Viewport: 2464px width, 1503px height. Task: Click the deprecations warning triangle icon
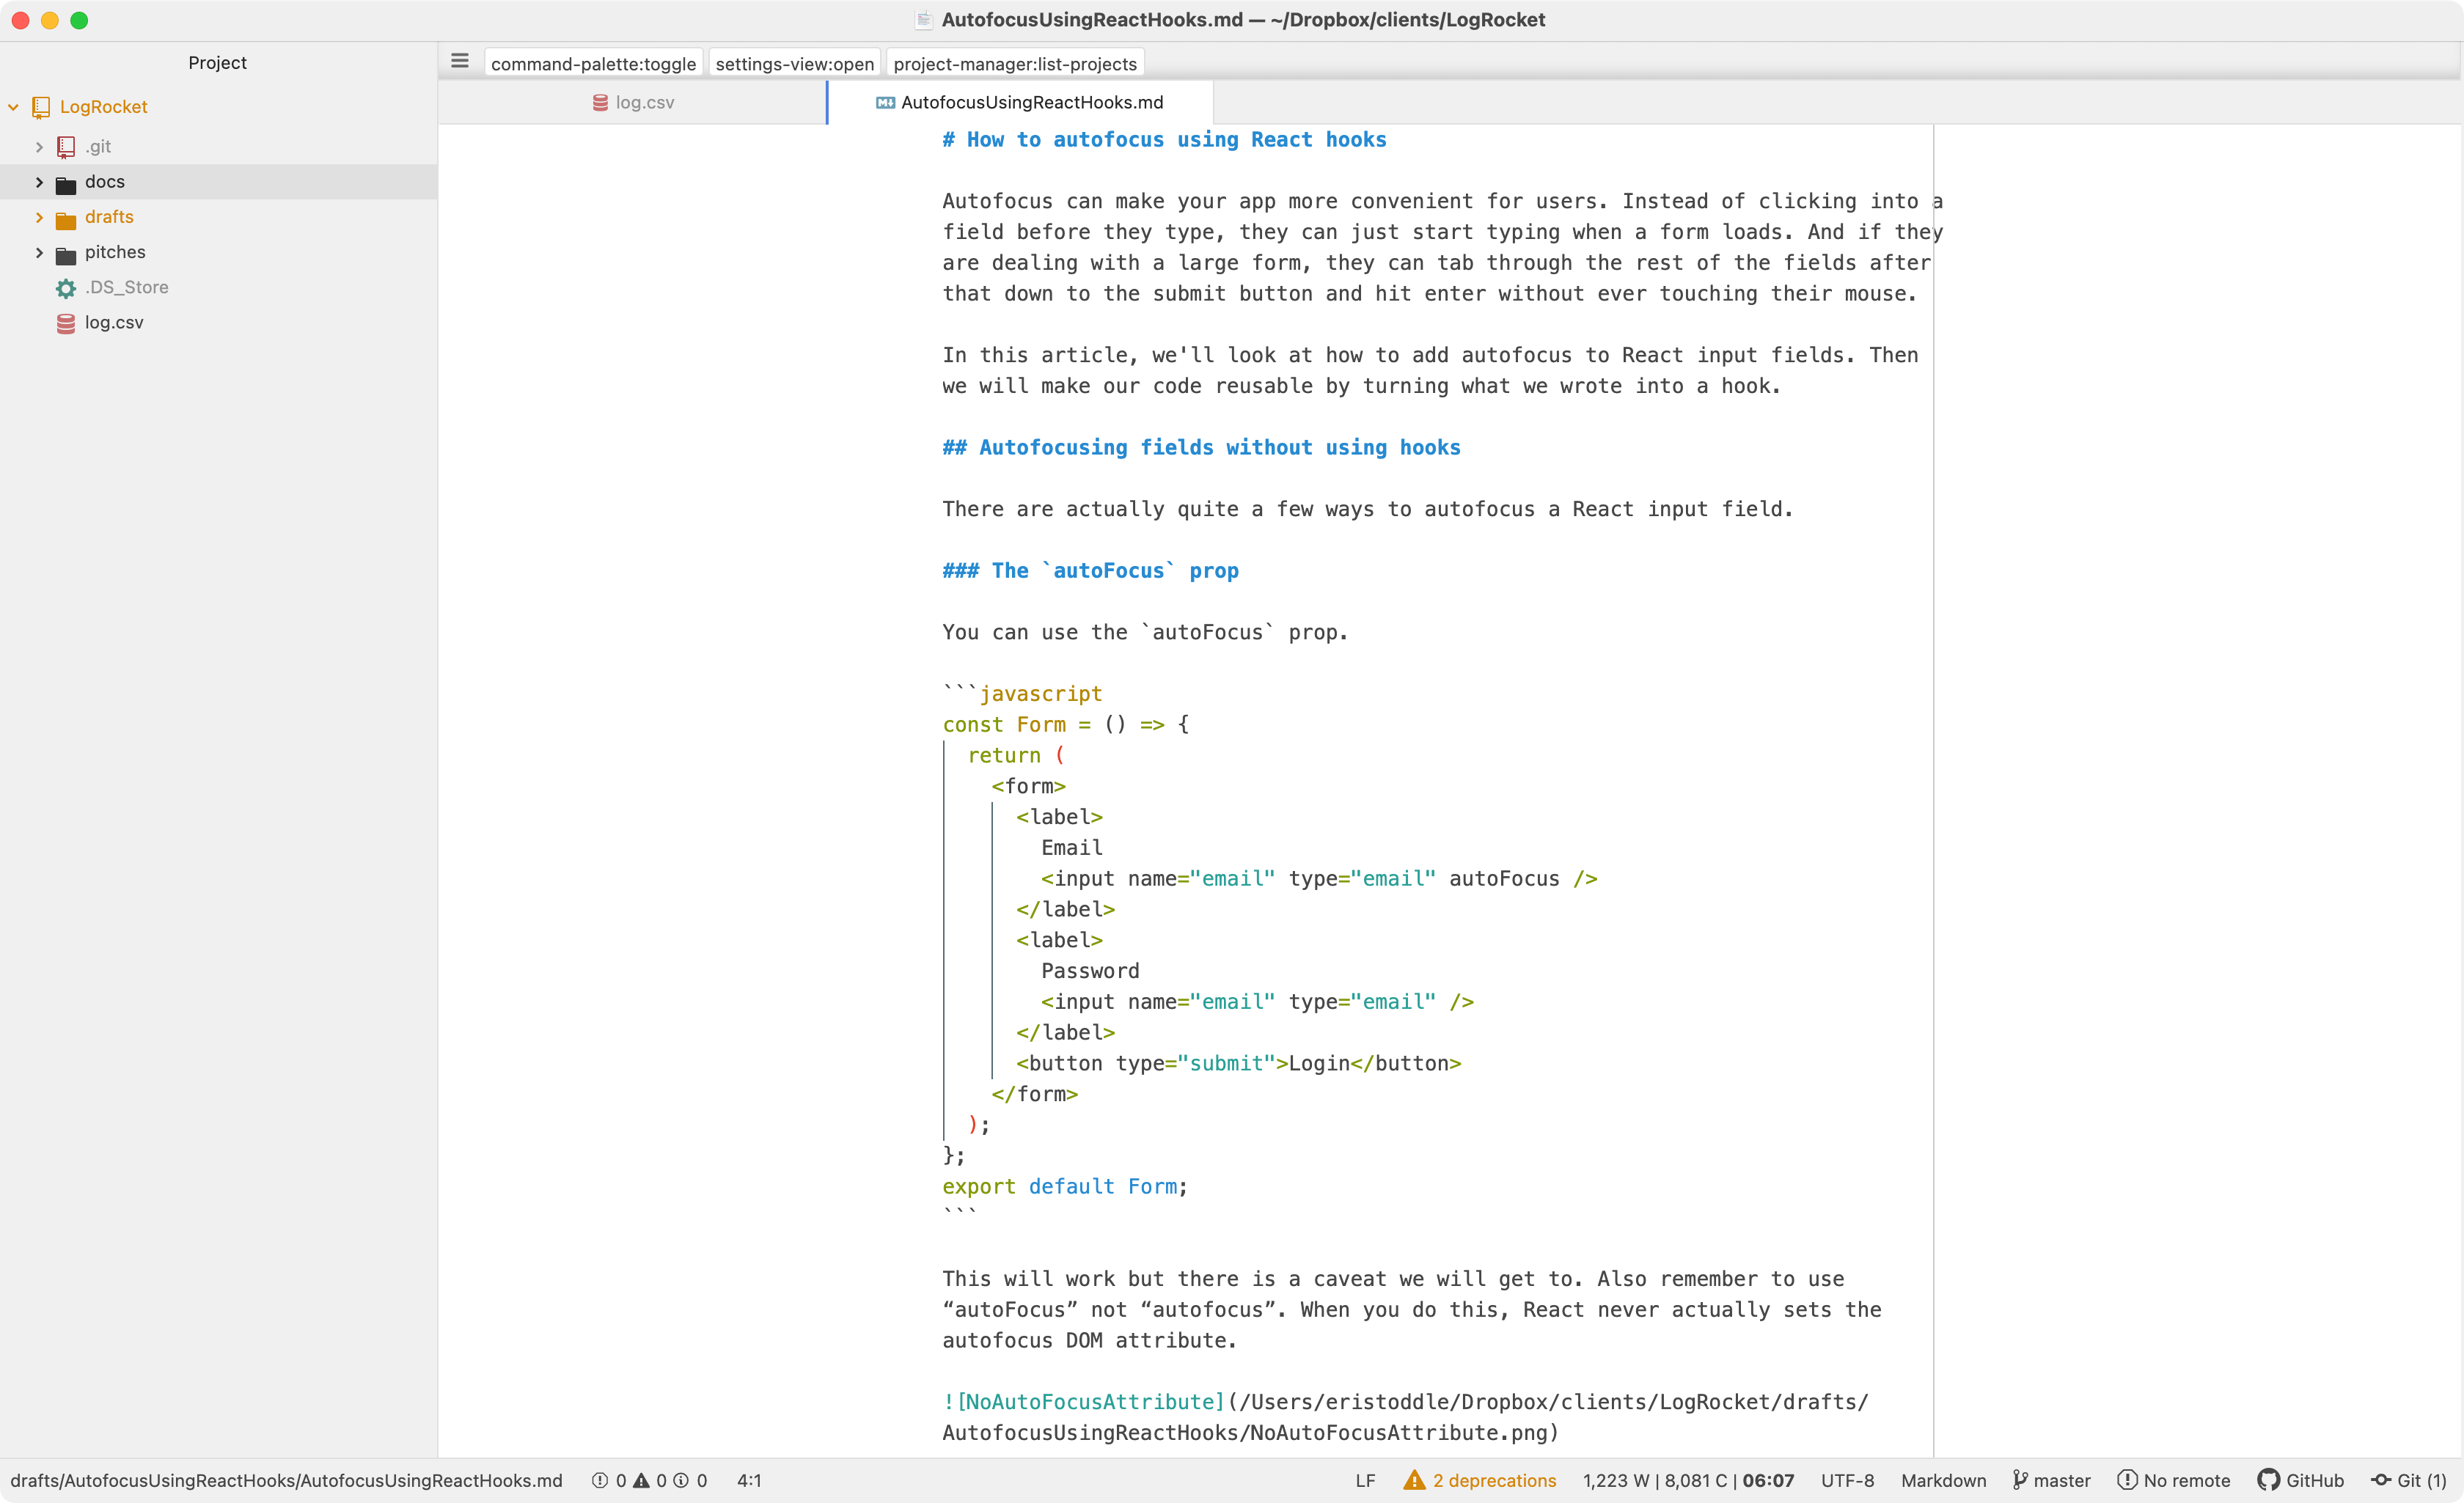[1413, 1480]
